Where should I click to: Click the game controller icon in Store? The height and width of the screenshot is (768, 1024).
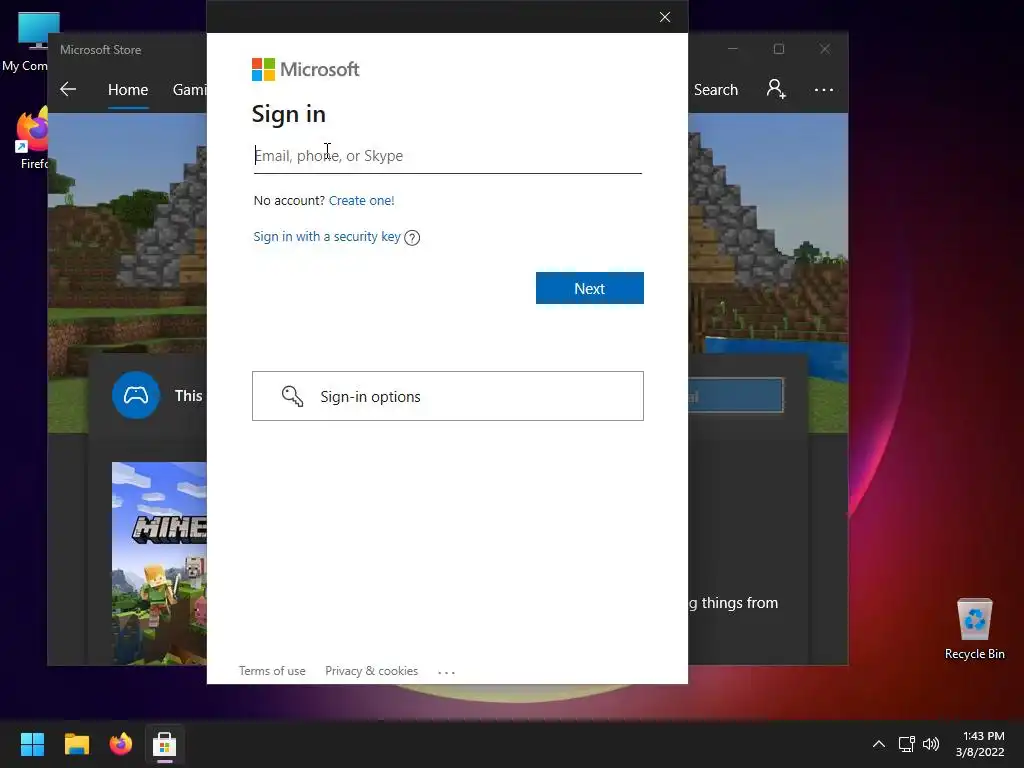[136, 395]
